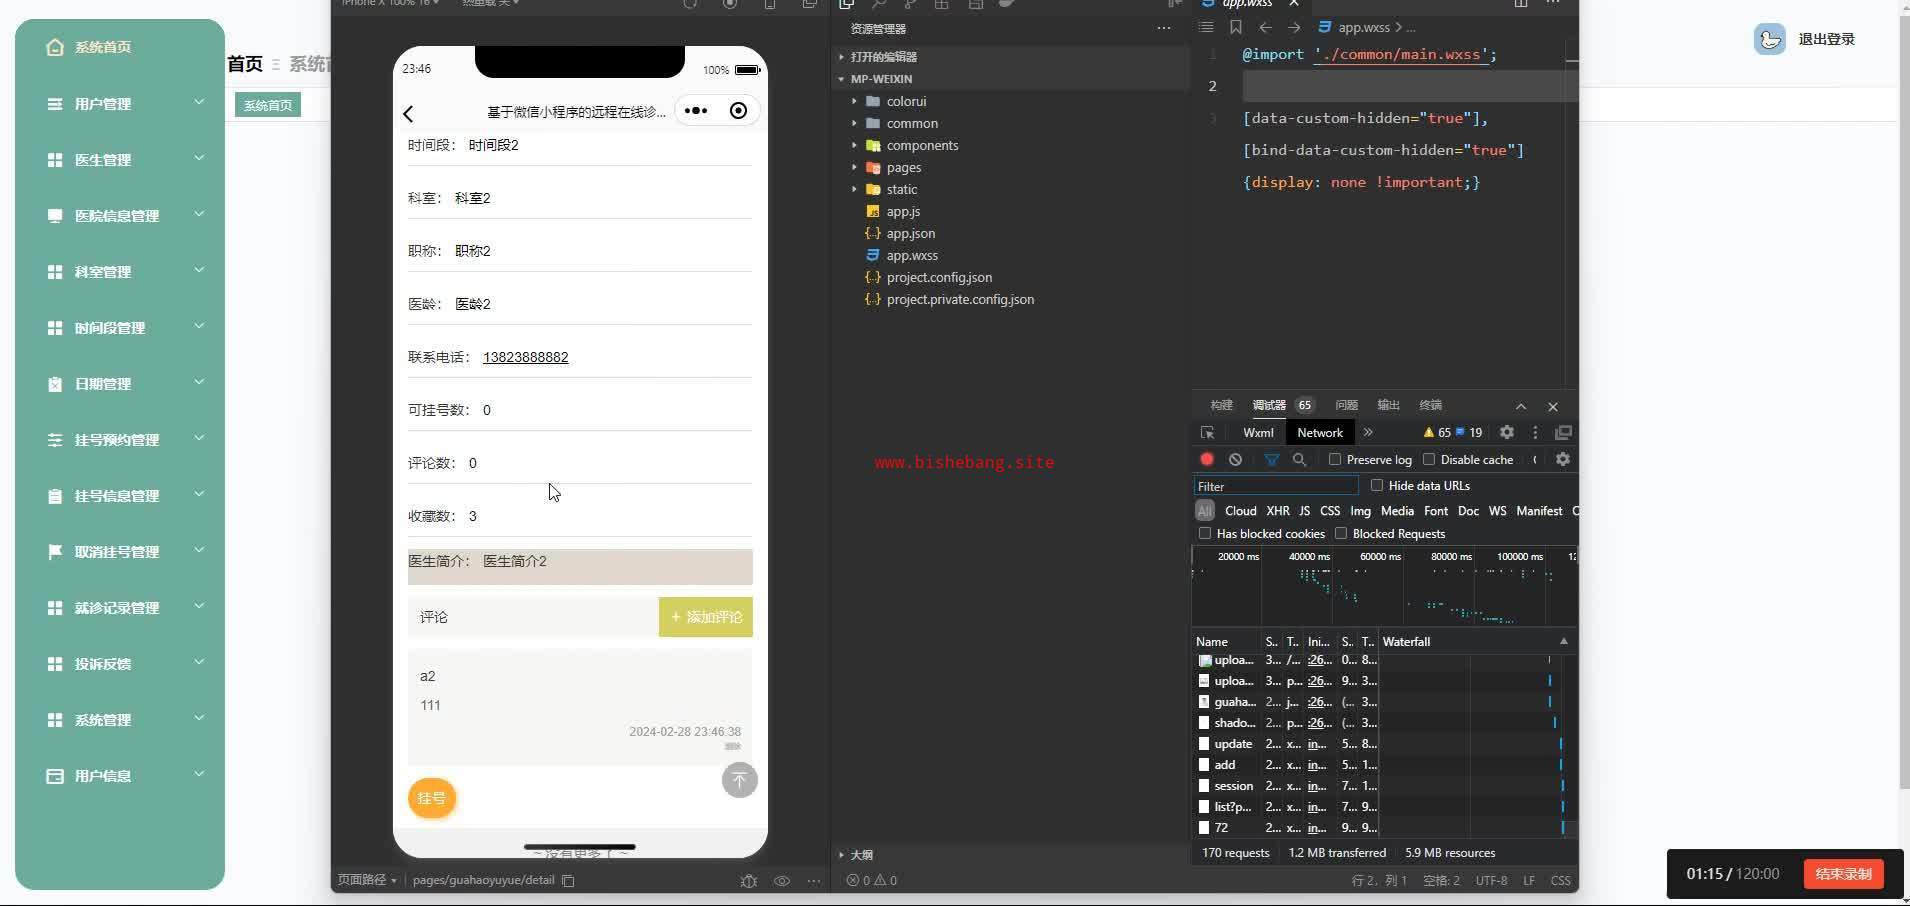
Task: Clear the network log
Action: point(1236,460)
